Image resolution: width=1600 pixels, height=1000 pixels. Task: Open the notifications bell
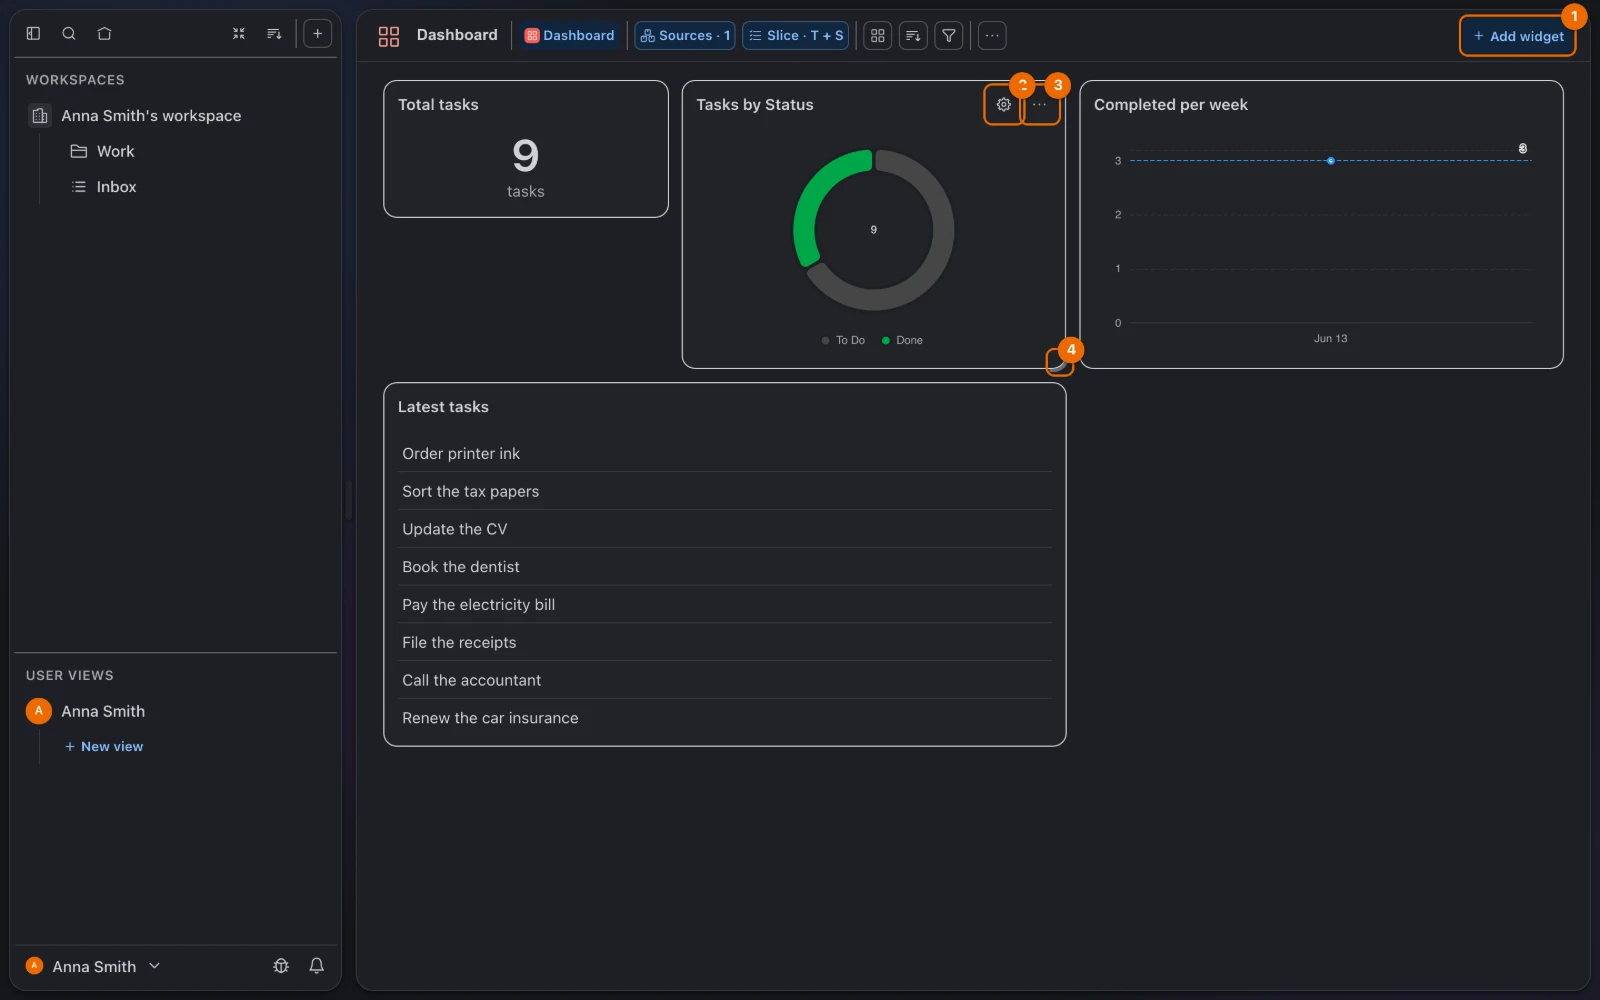tap(316, 966)
